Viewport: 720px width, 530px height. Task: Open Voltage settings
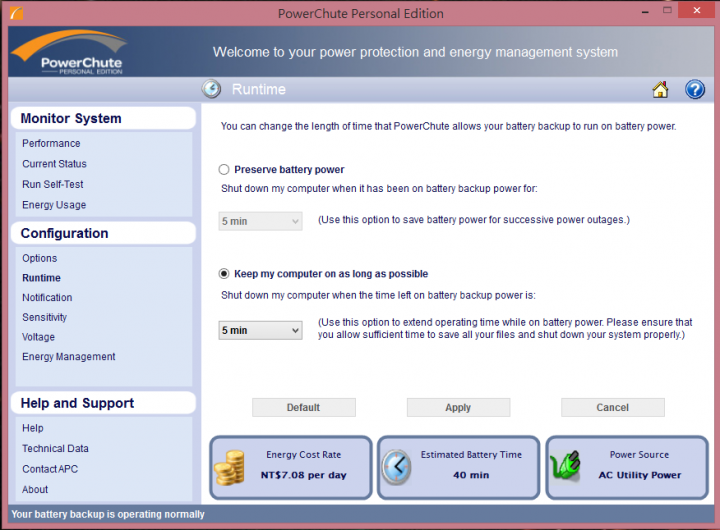tap(38, 337)
